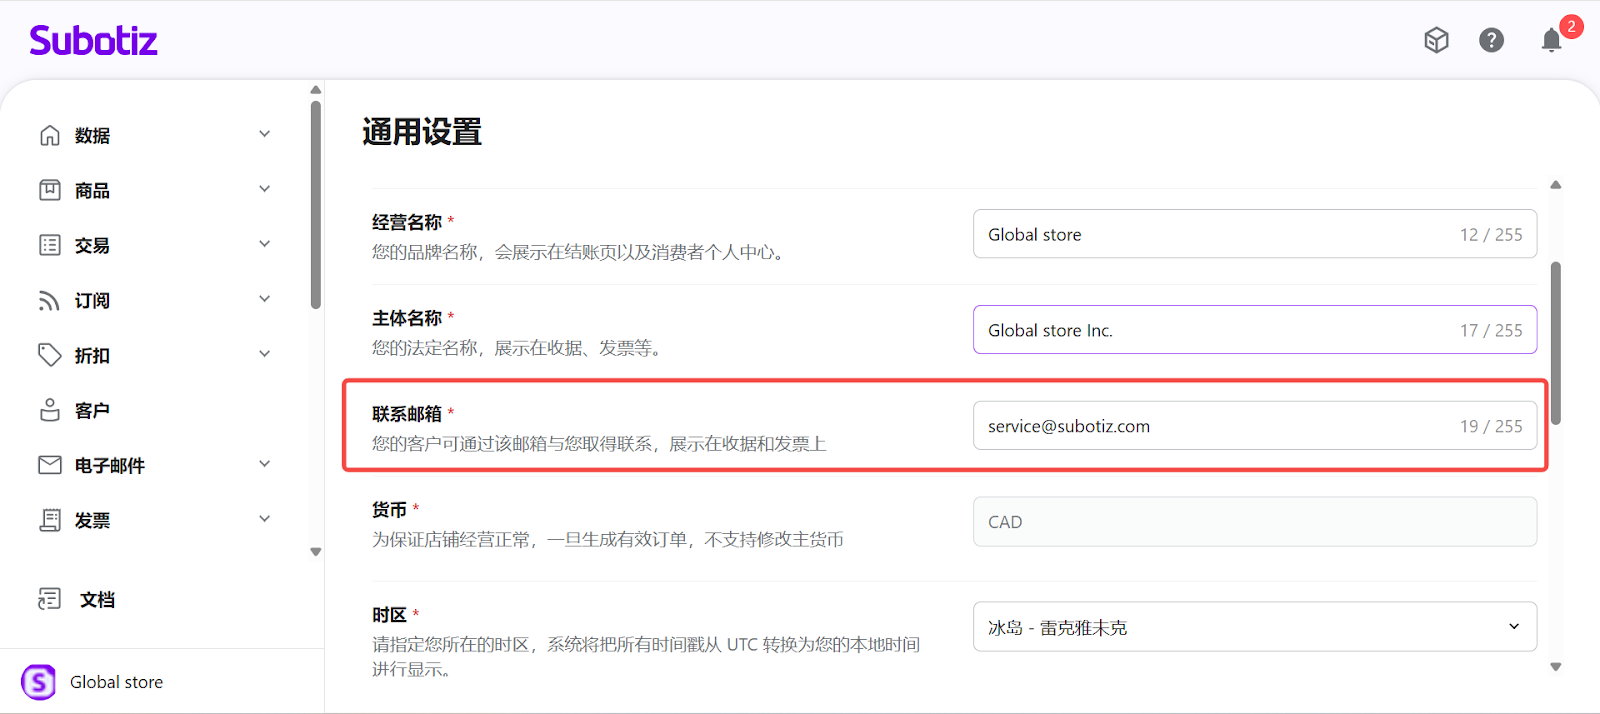Open the 时区 timezone dropdown
Screen dimensions: 1600x714
click(1254, 627)
